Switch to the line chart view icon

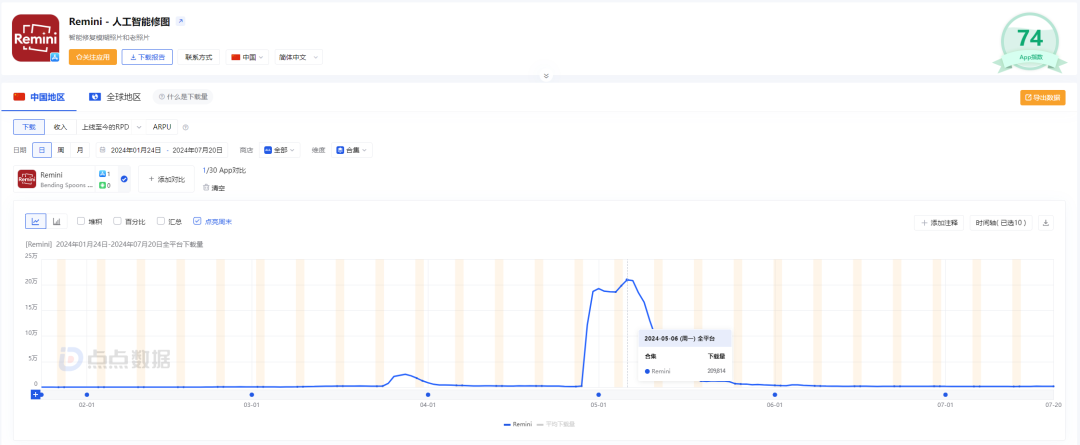35,221
